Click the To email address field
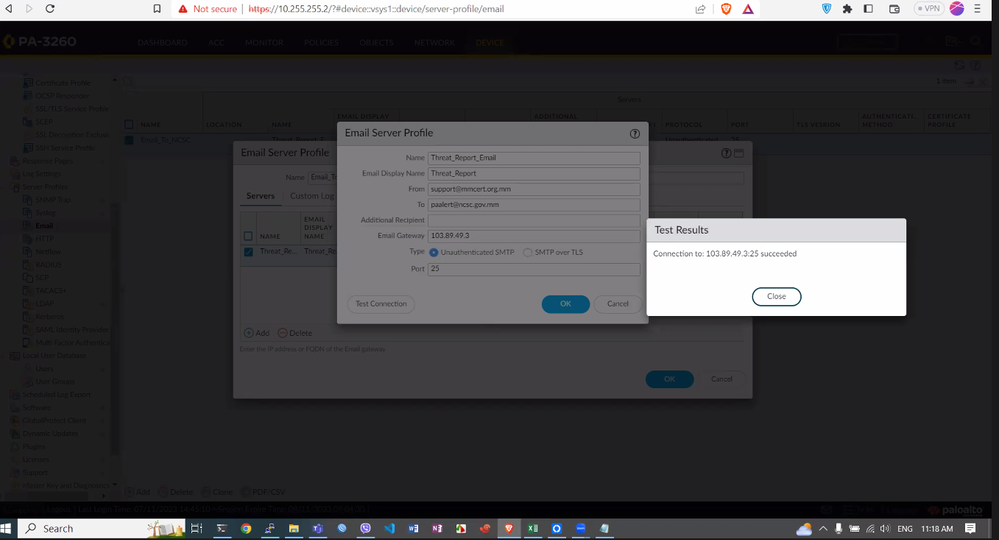 click(534, 204)
